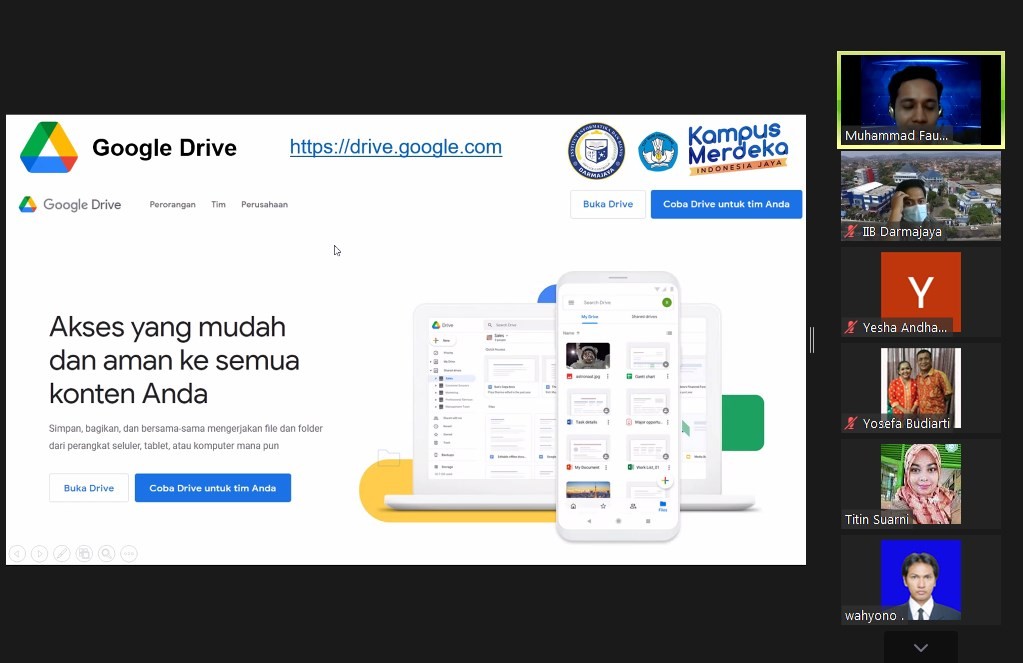Screen dimensions: 1023x663
Task: Select Yesha Andha... participant tile
Action: (921, 292)
